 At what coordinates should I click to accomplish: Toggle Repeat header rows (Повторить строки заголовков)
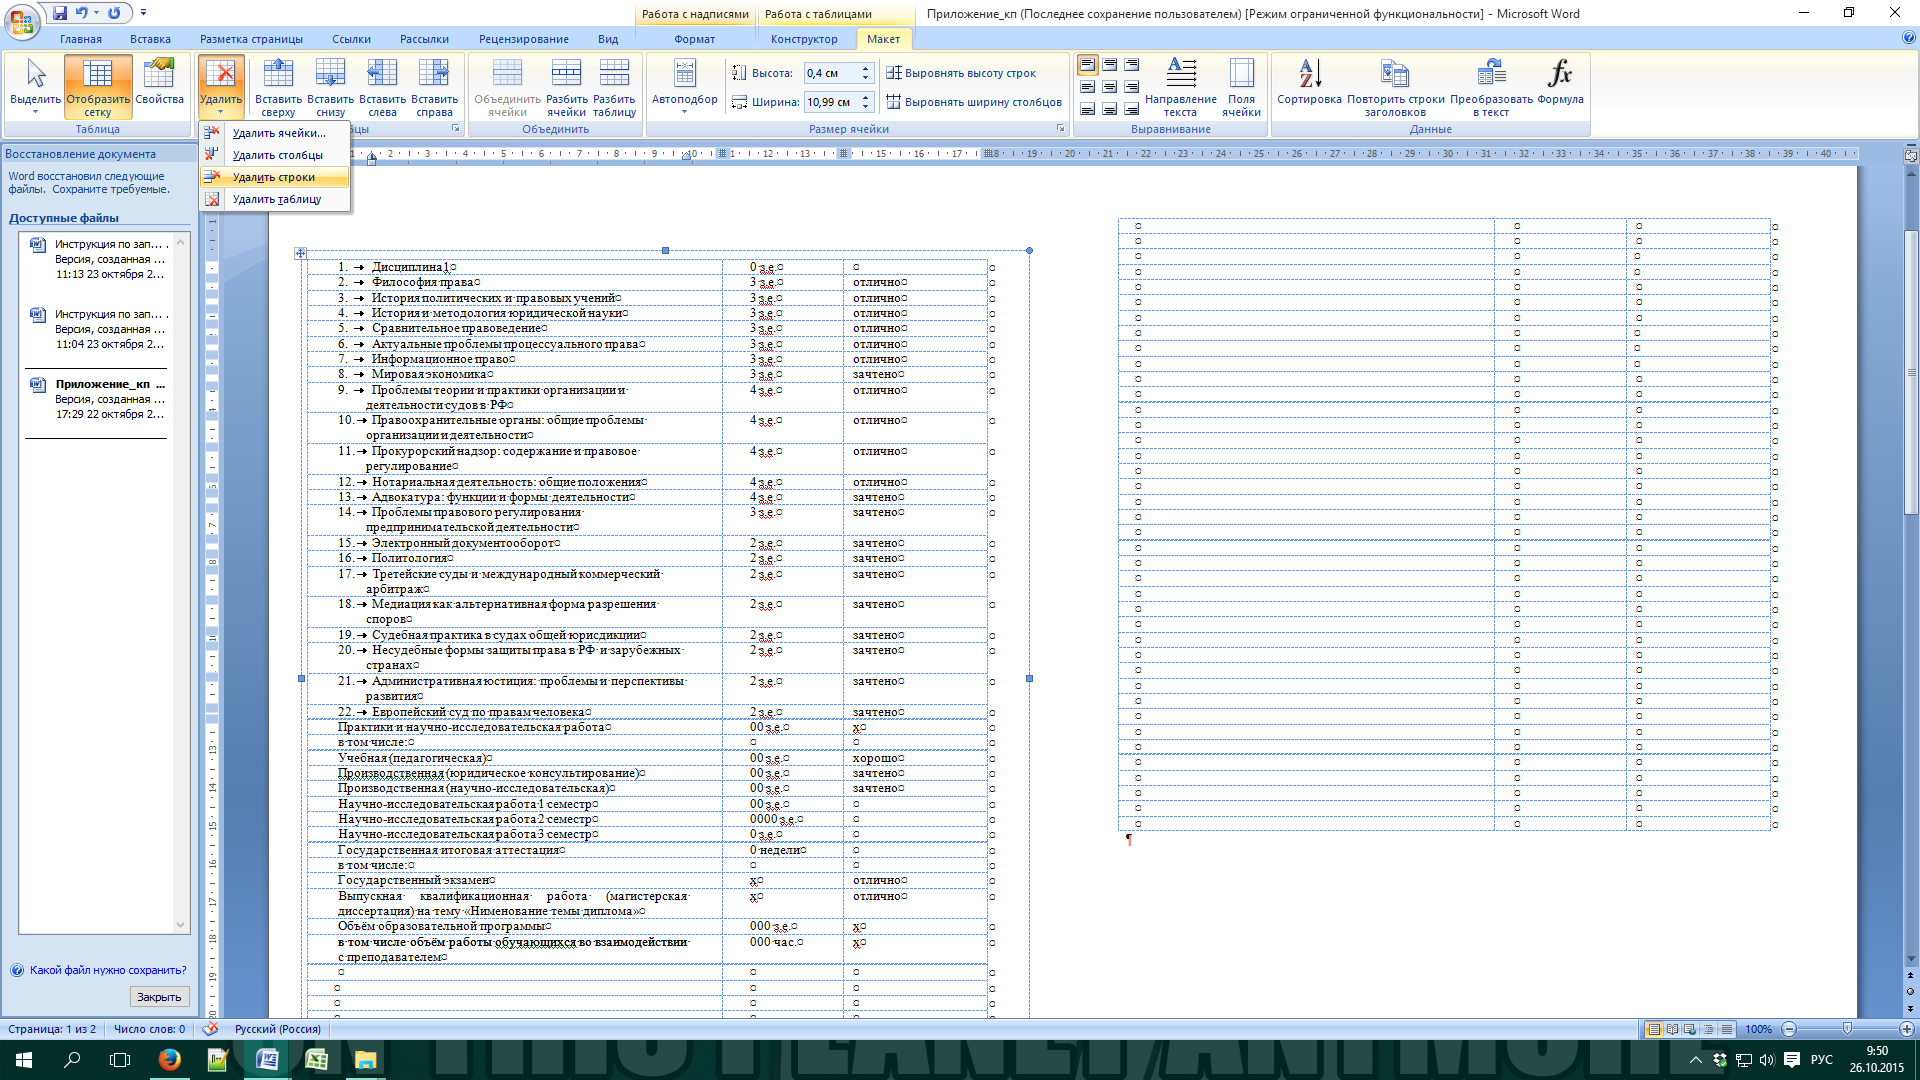(x=1395, y=86)
